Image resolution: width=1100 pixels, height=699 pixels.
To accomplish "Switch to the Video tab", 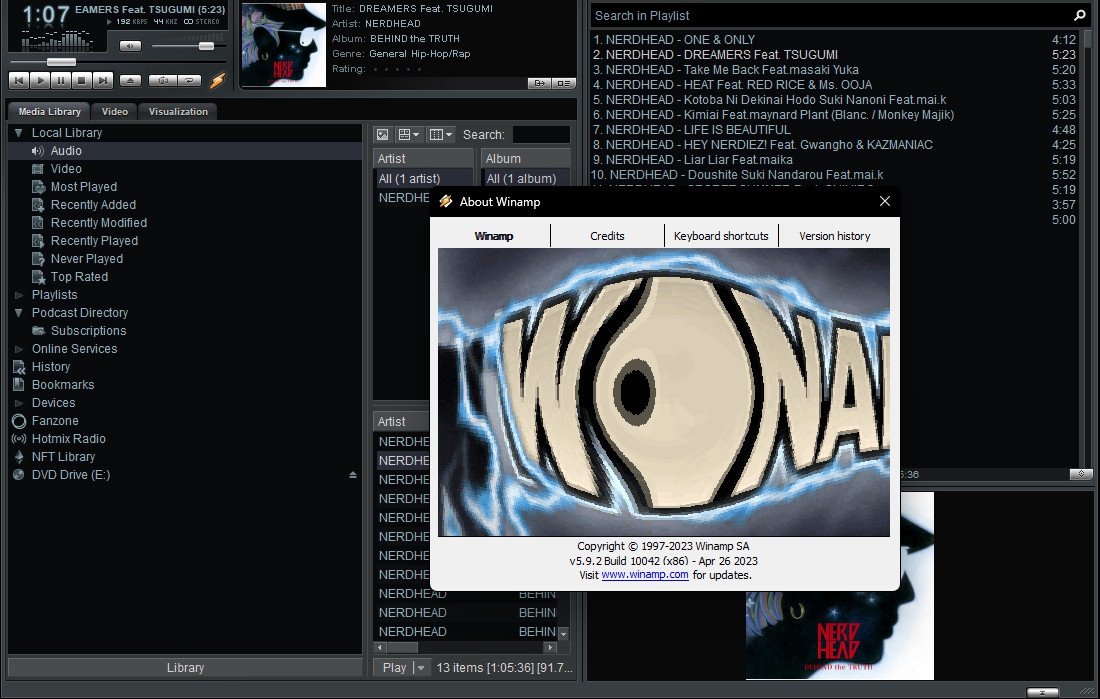I will tap(114, 112).
